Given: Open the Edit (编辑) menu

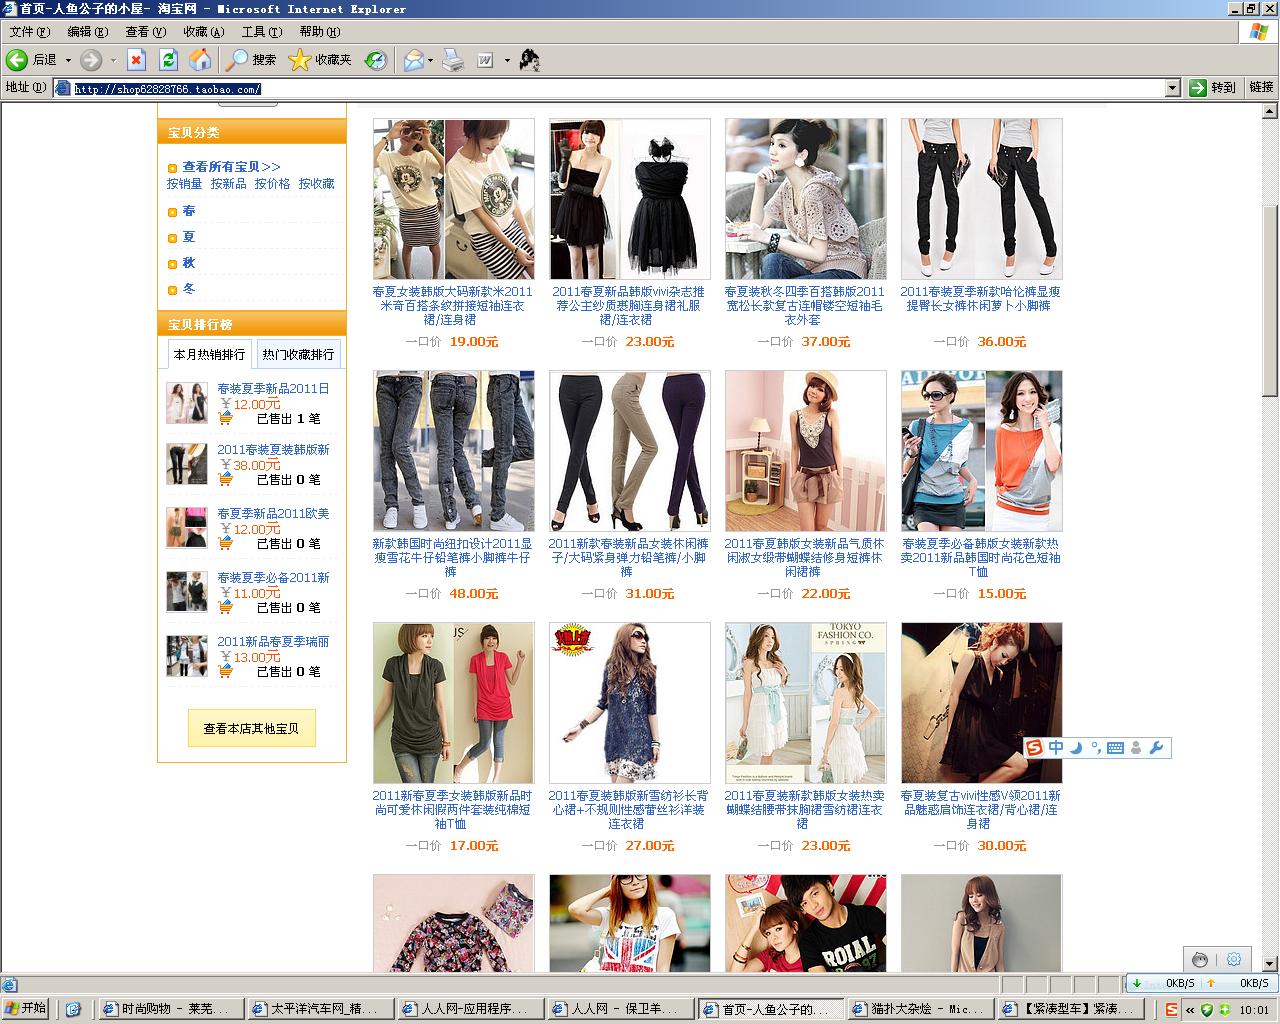Looking at the screenshot, I should click(x=87, y=32).
